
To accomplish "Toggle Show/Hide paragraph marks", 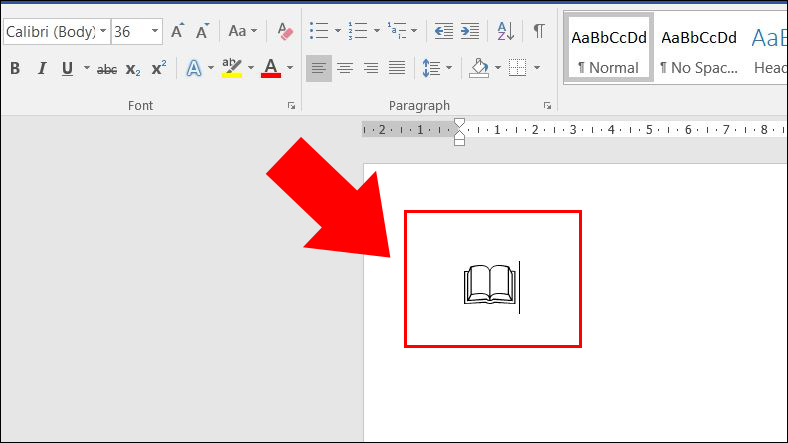I will pyautogui.click(x=539, y=32).
